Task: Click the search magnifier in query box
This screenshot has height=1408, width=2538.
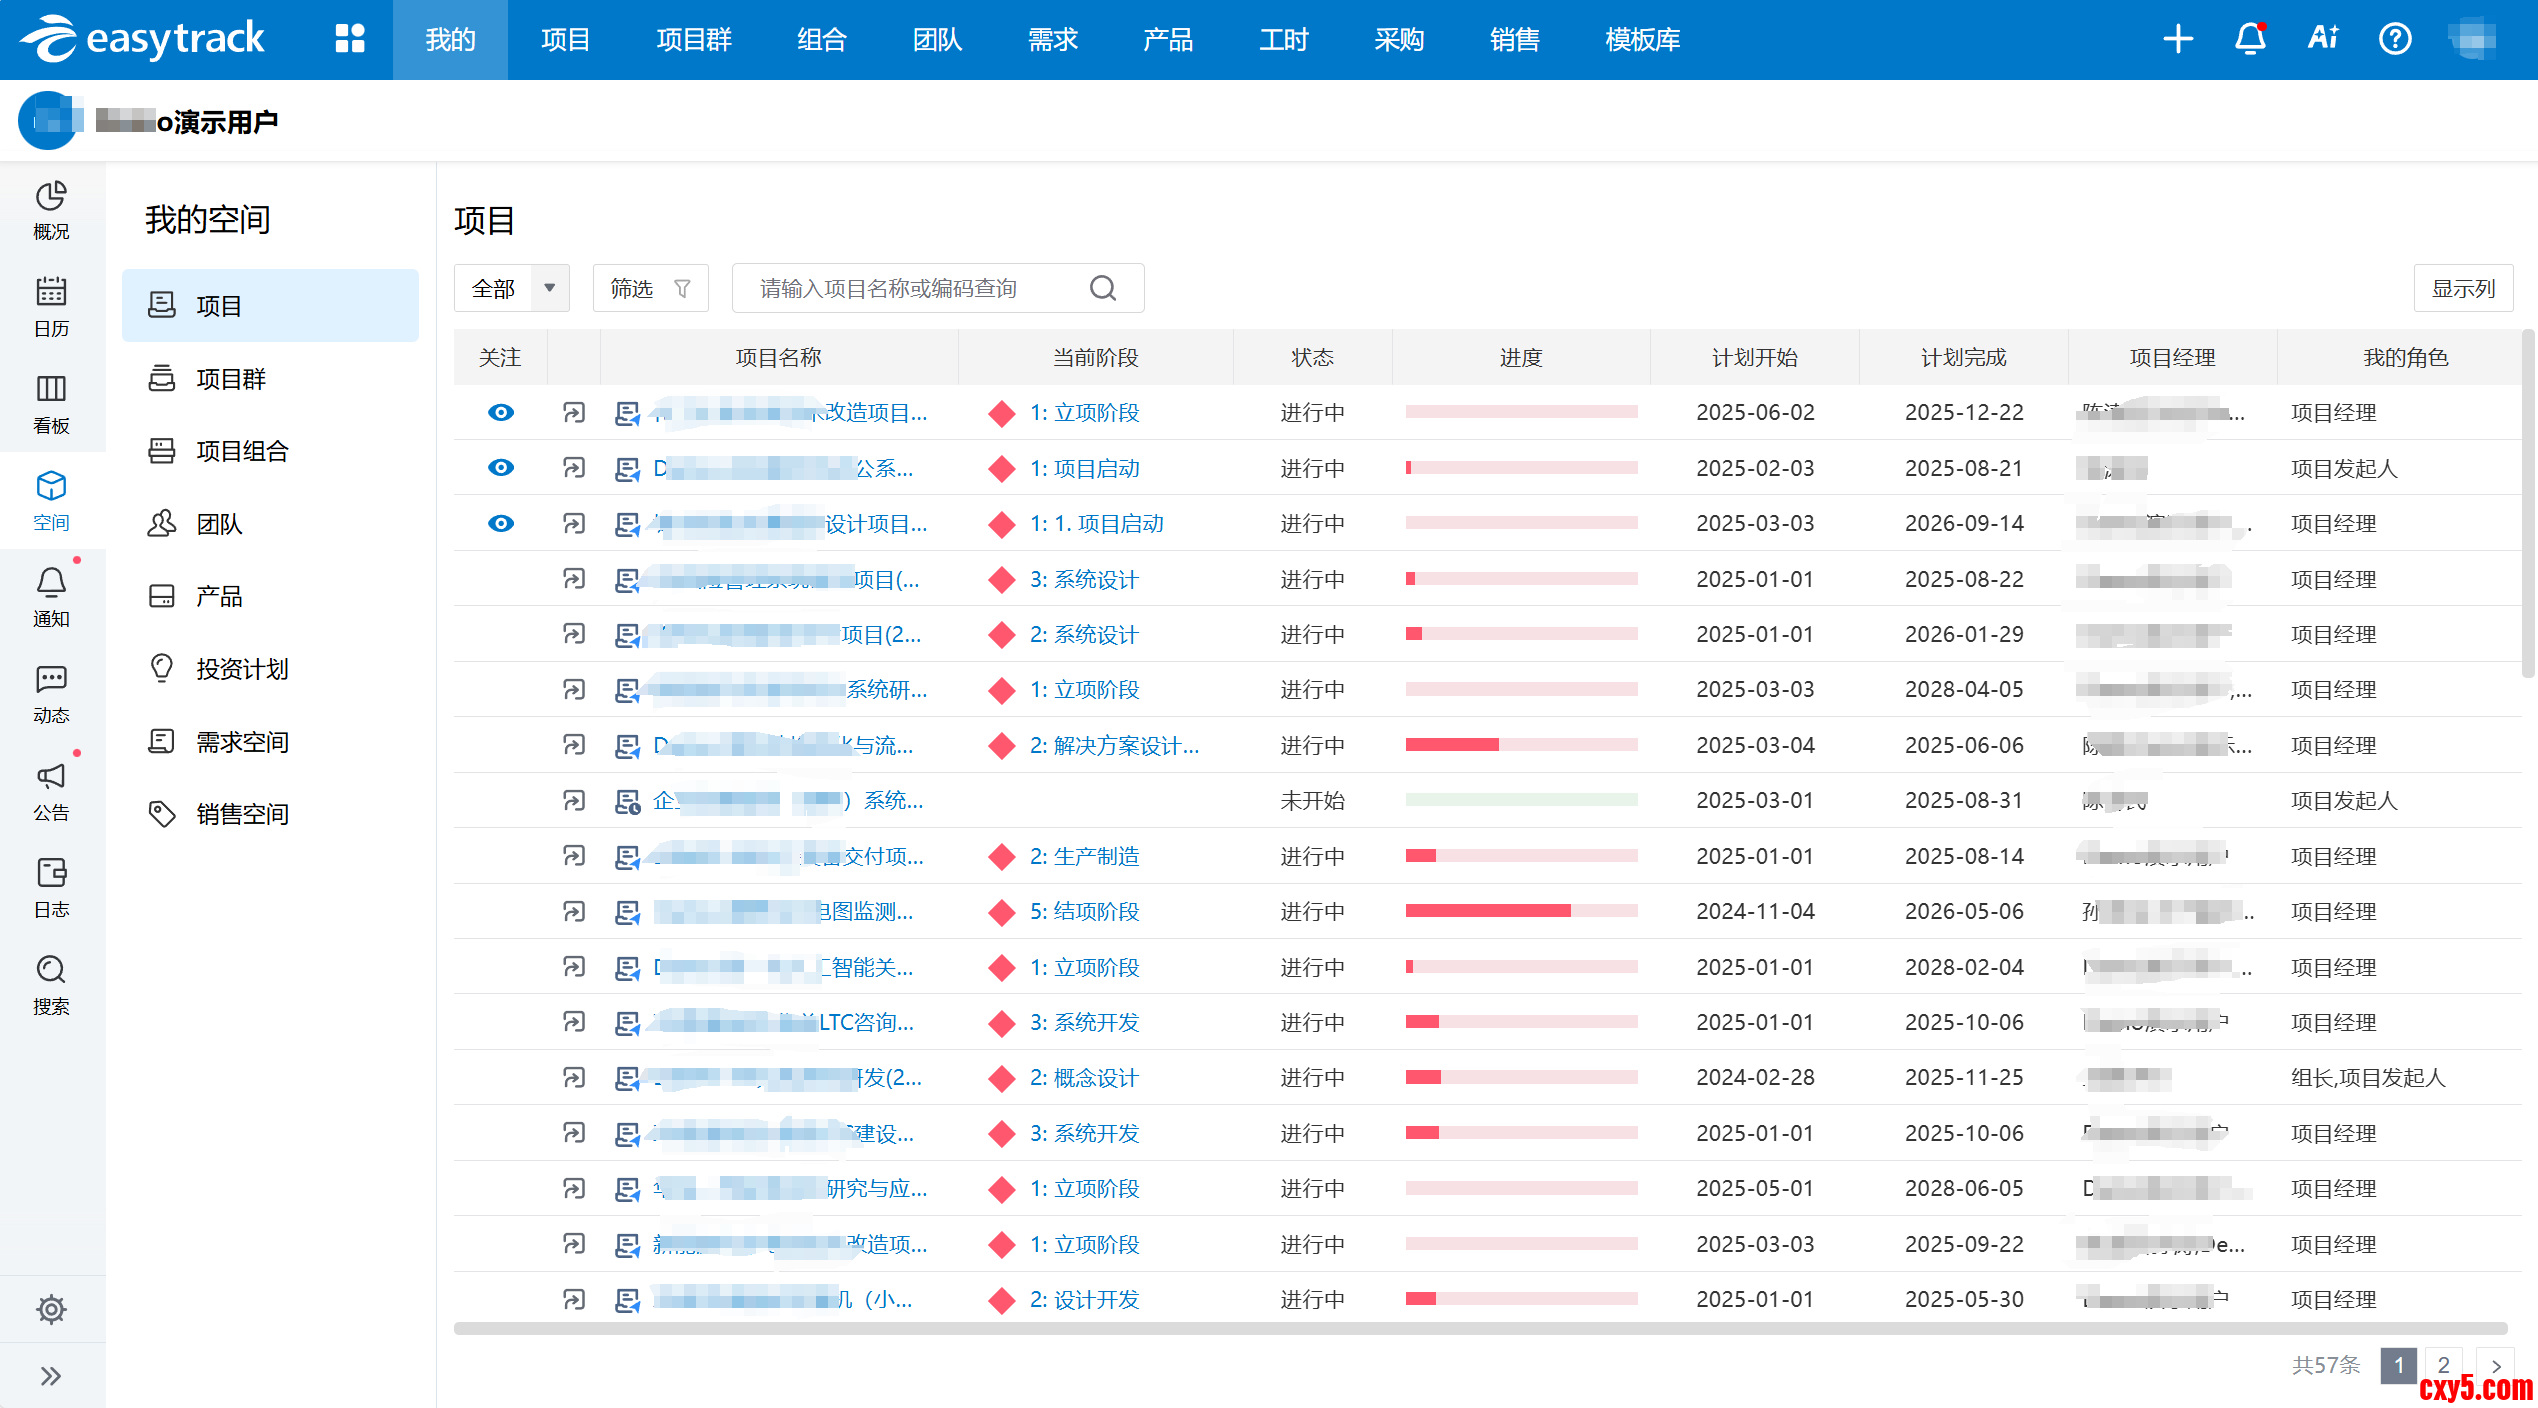Action: point(1102,289)
